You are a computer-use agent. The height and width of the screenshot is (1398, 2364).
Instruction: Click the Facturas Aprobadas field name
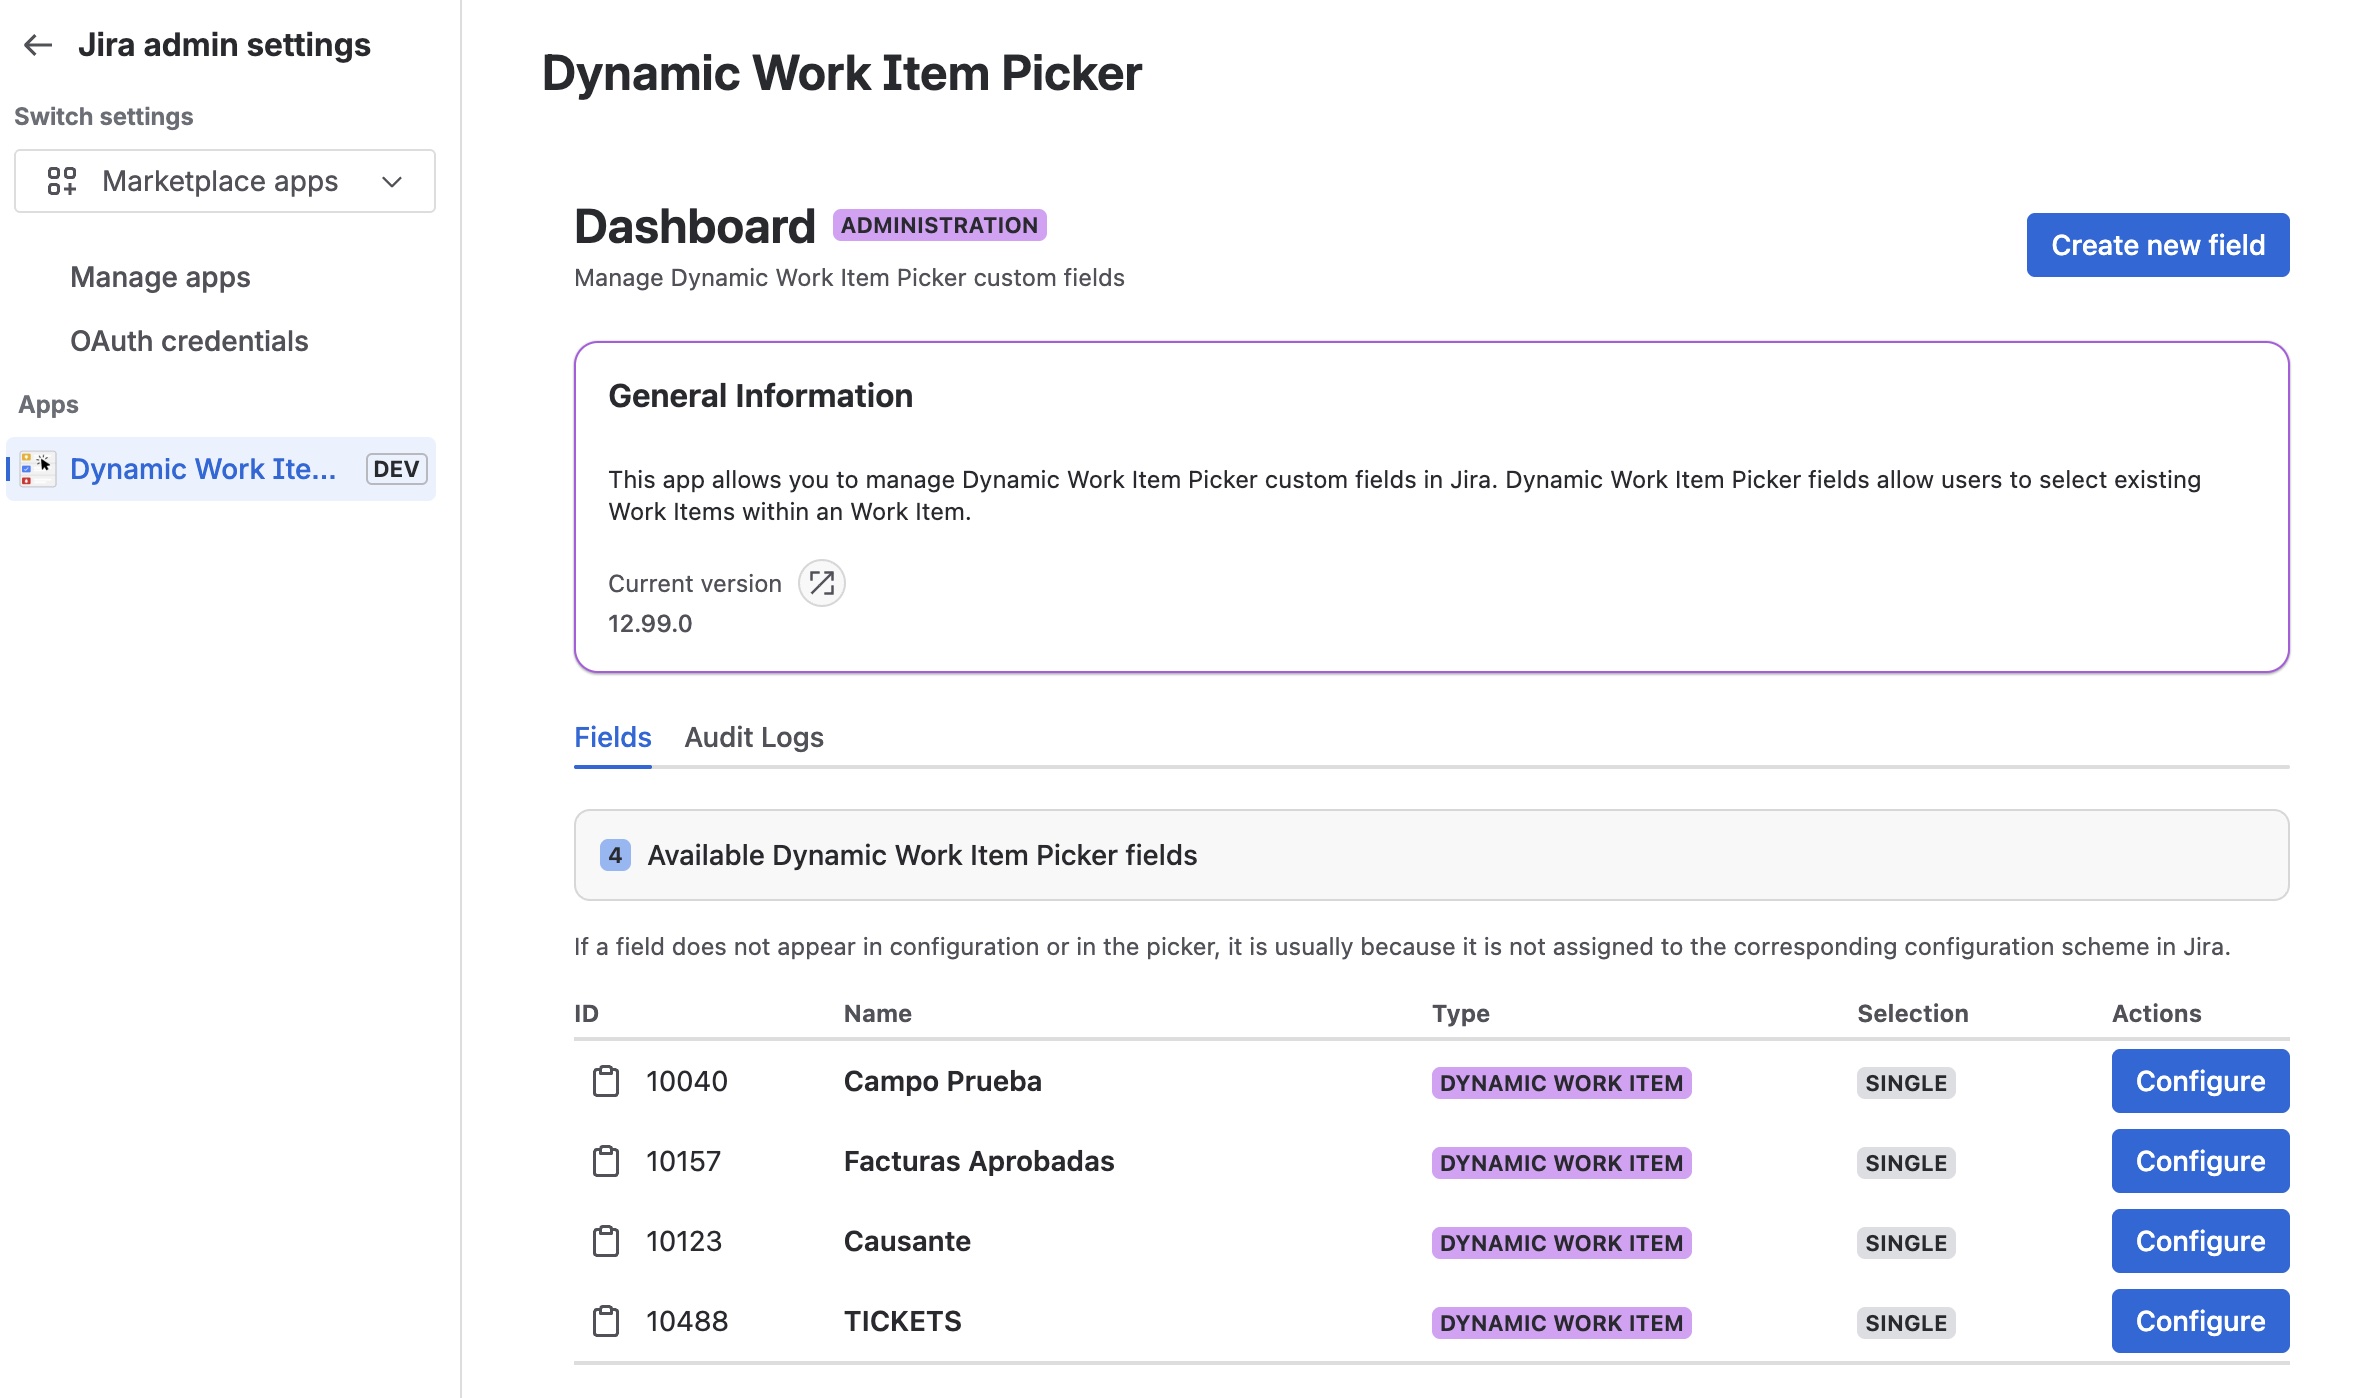click(x=979, y=1161)
